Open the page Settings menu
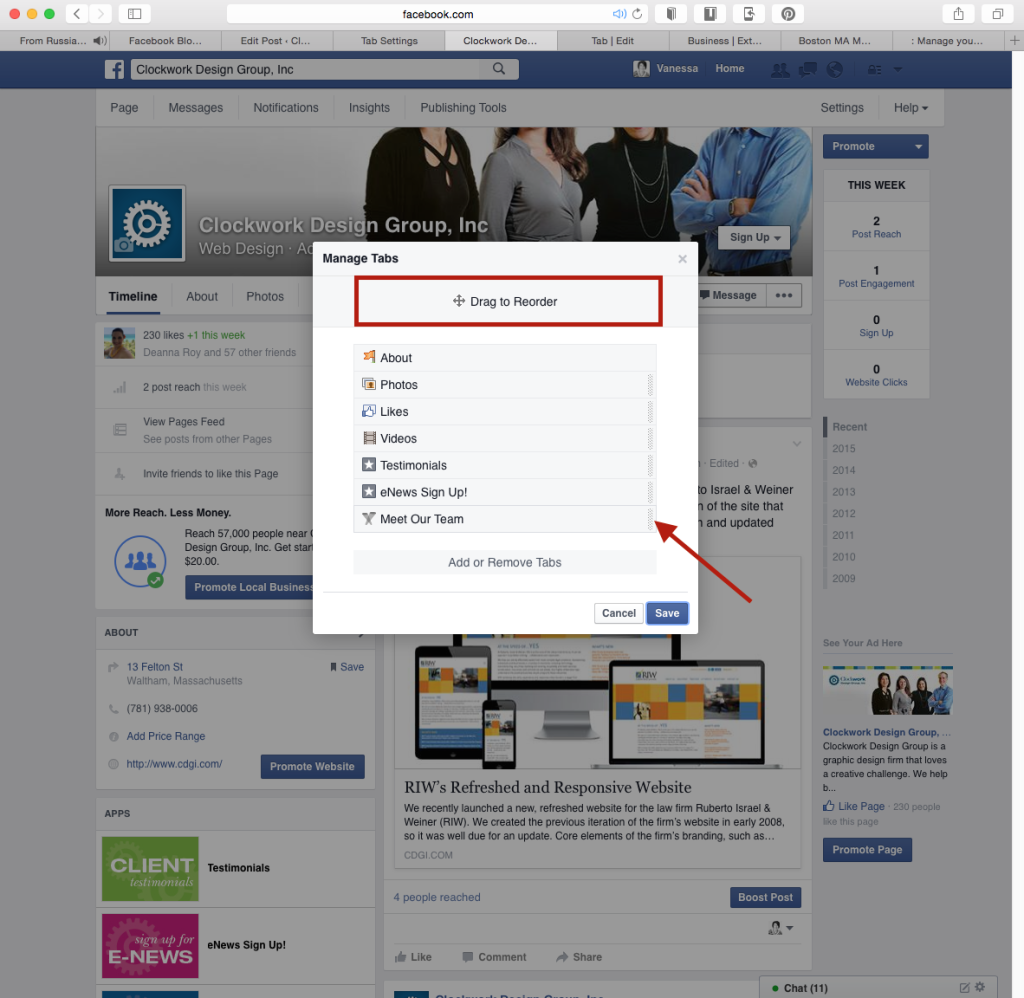The width and height of the screenshot is (1024, 998). pos(842,108)
